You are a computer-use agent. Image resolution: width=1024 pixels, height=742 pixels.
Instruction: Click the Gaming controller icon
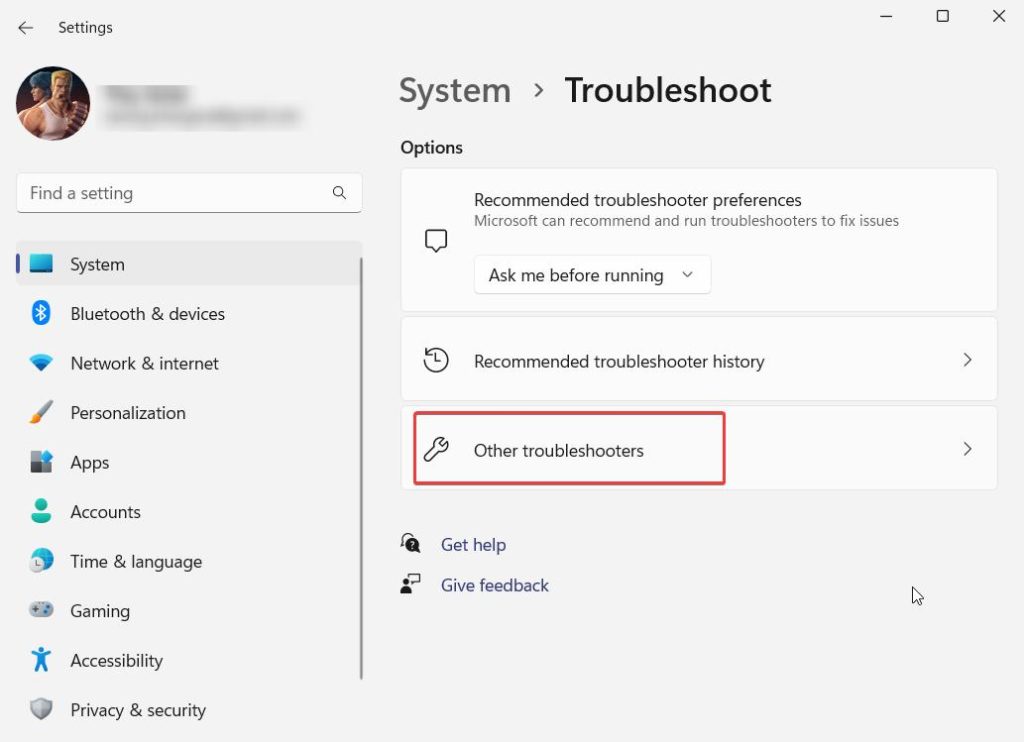41,610
